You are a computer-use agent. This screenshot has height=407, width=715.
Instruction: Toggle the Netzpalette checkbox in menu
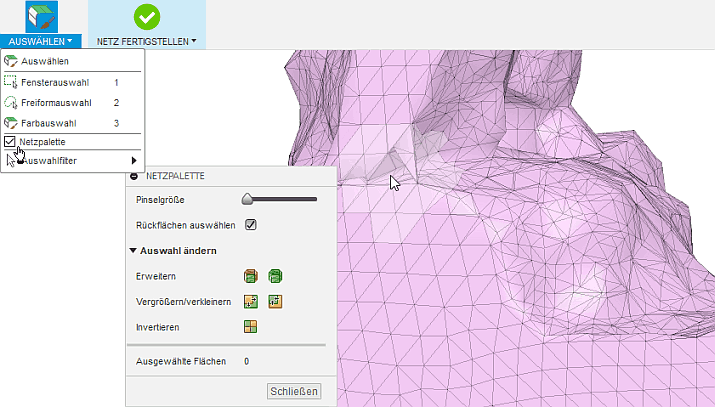[10, 142]
